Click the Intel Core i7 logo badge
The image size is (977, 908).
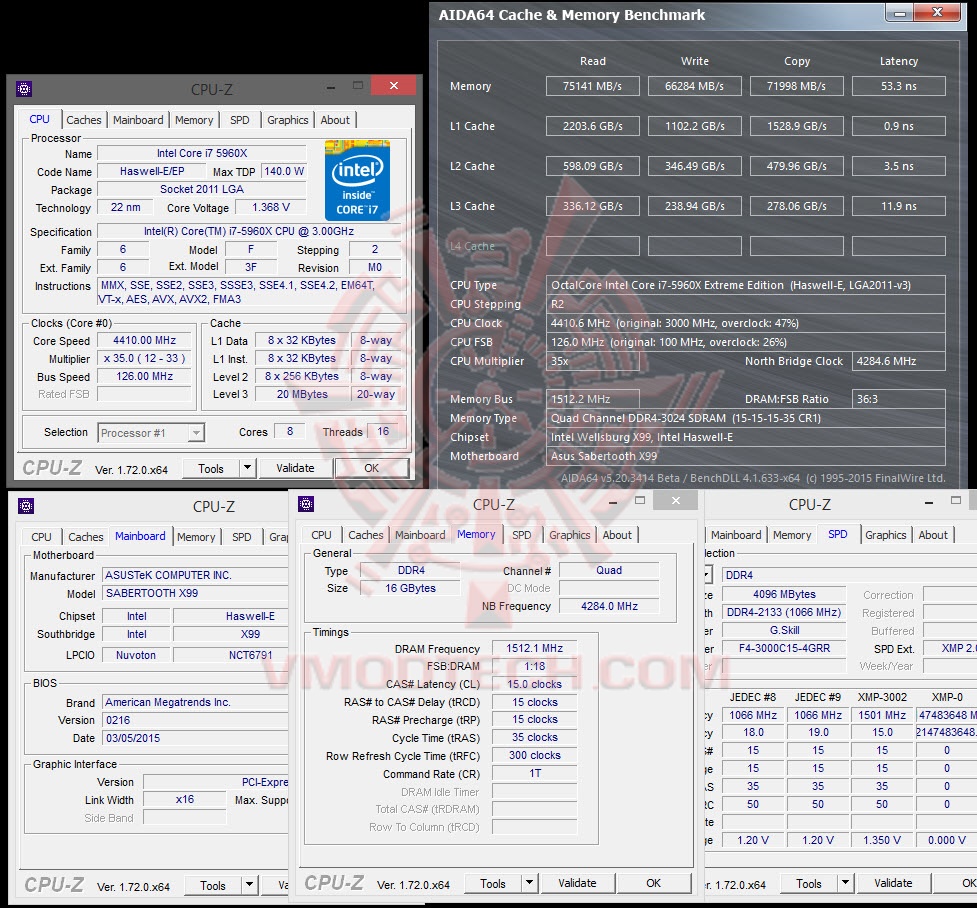click(x=357, y=180)
